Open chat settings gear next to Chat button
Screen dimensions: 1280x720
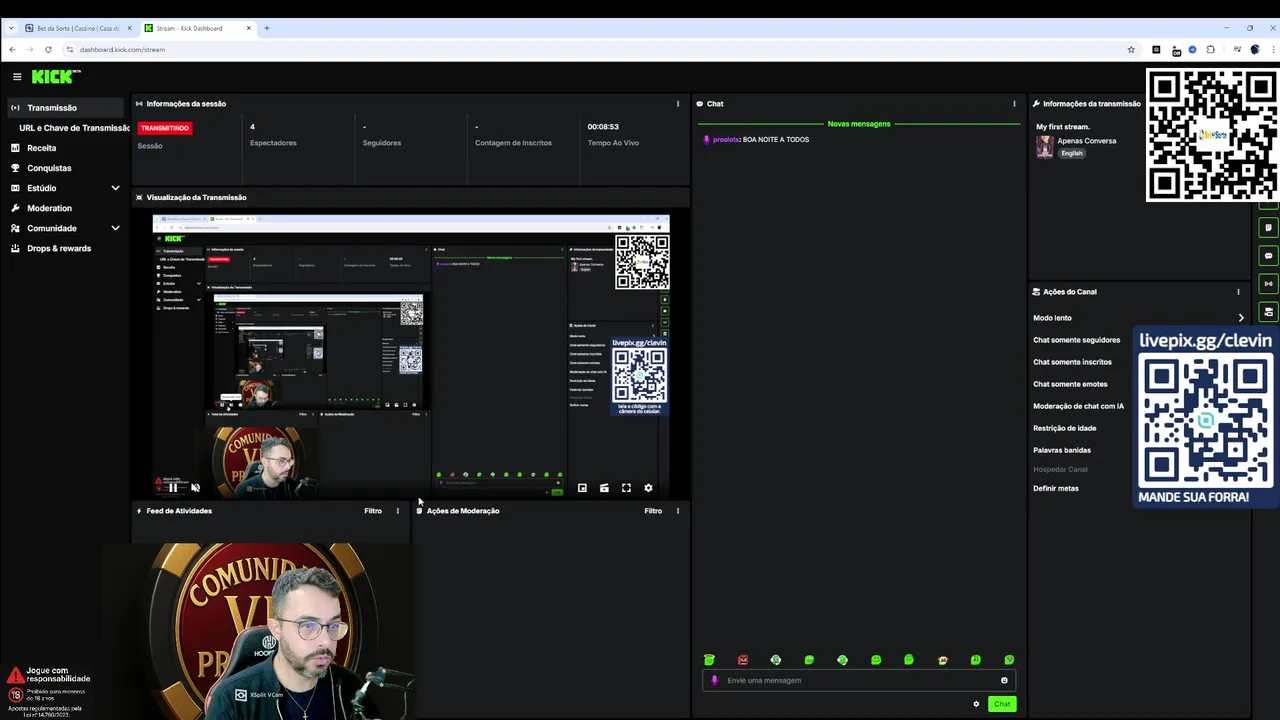tap(976, 704)
